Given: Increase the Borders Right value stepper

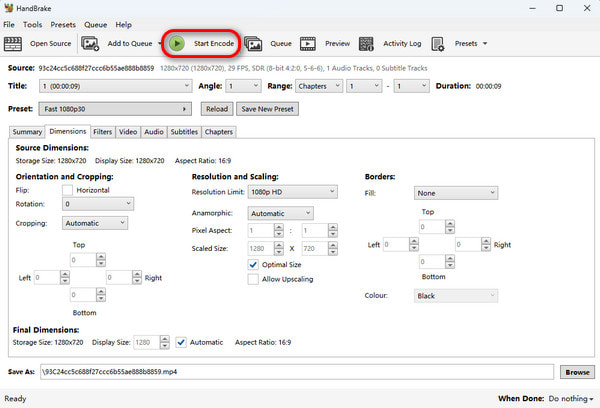Looking at the screenshot, I should click(x=486, y=241).
